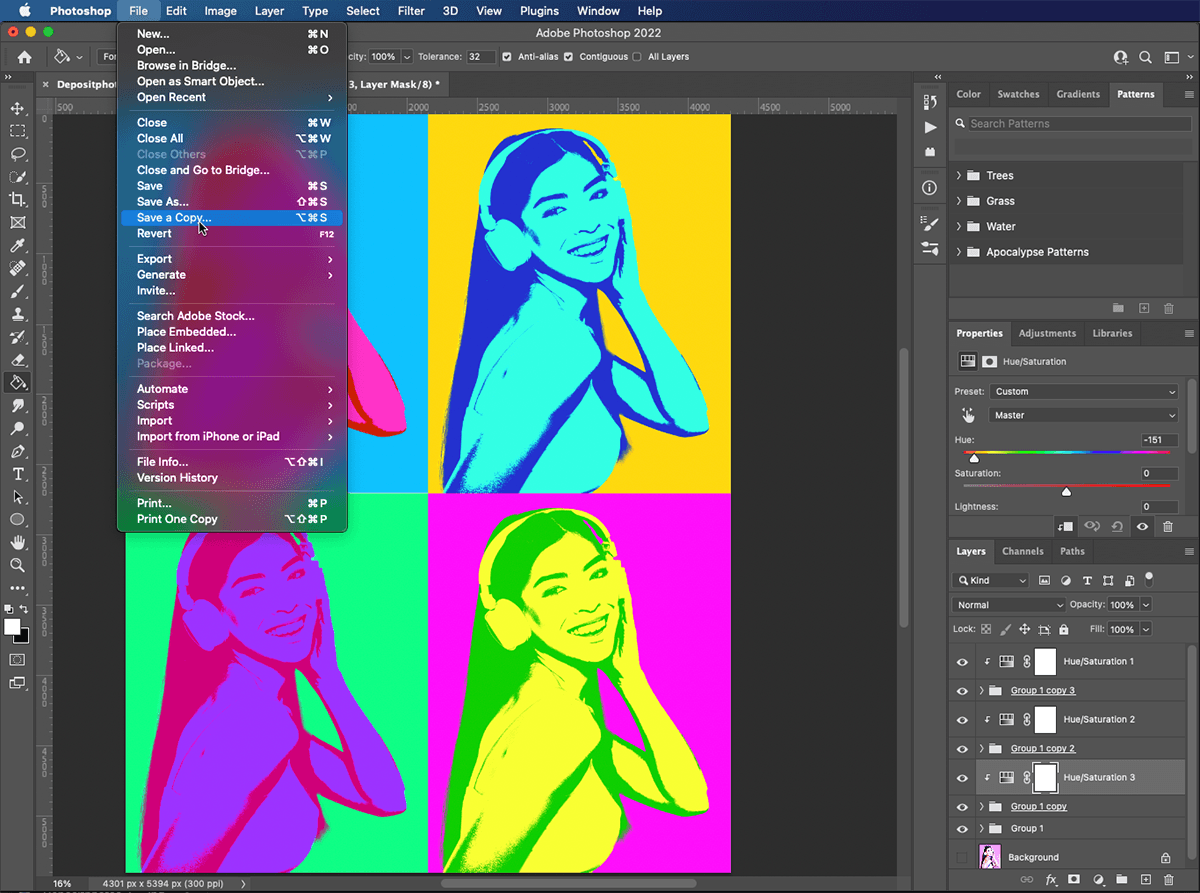Show the Background layer visibility
This screenshot has width=1200, height=893.
[963, 857]
